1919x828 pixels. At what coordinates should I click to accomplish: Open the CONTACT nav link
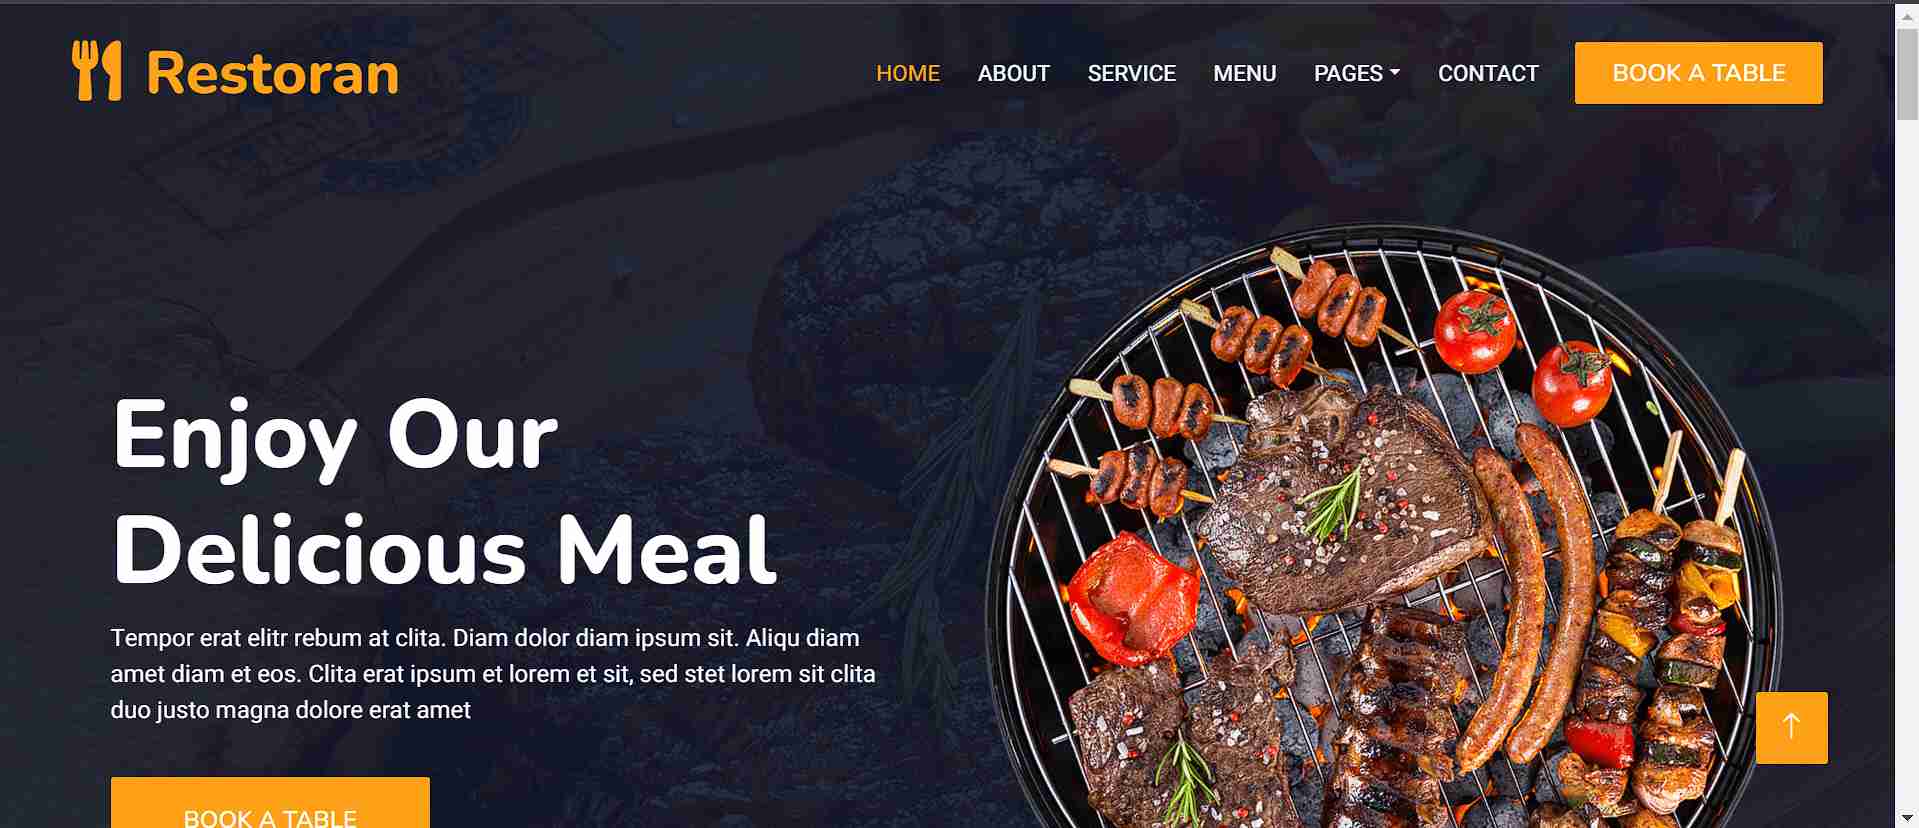[1488, 73]
